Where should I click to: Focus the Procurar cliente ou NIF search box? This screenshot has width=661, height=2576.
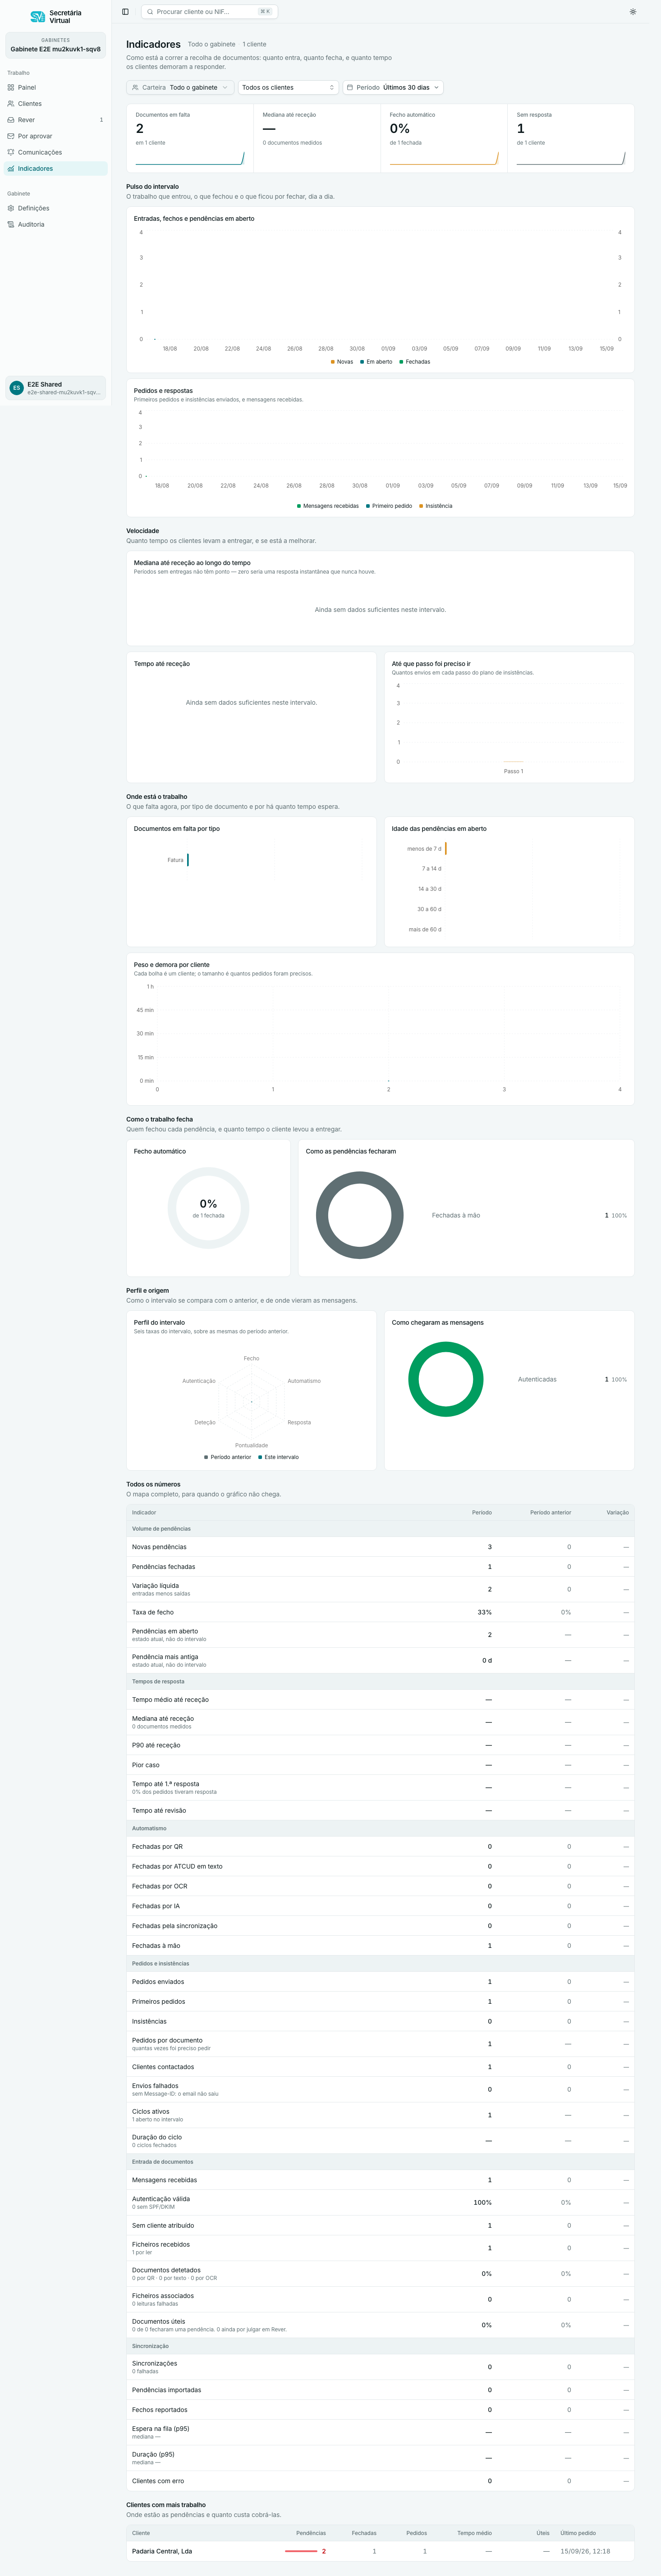[209, 12]
